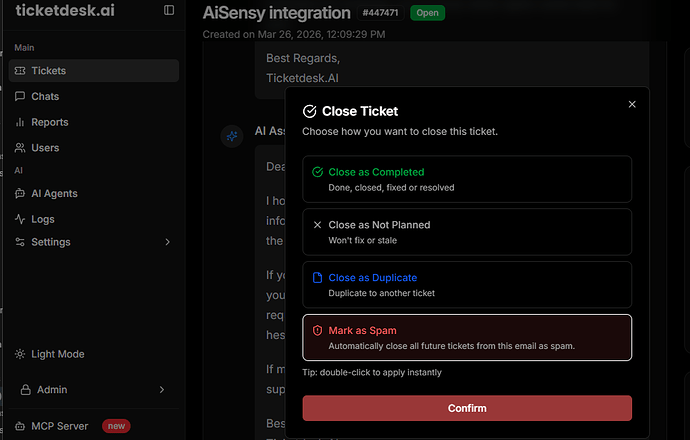Viewport: 690px width, 440px height.
Task: Toggle Light Mode
Action: pyautogui.click(x=49, y=354)
